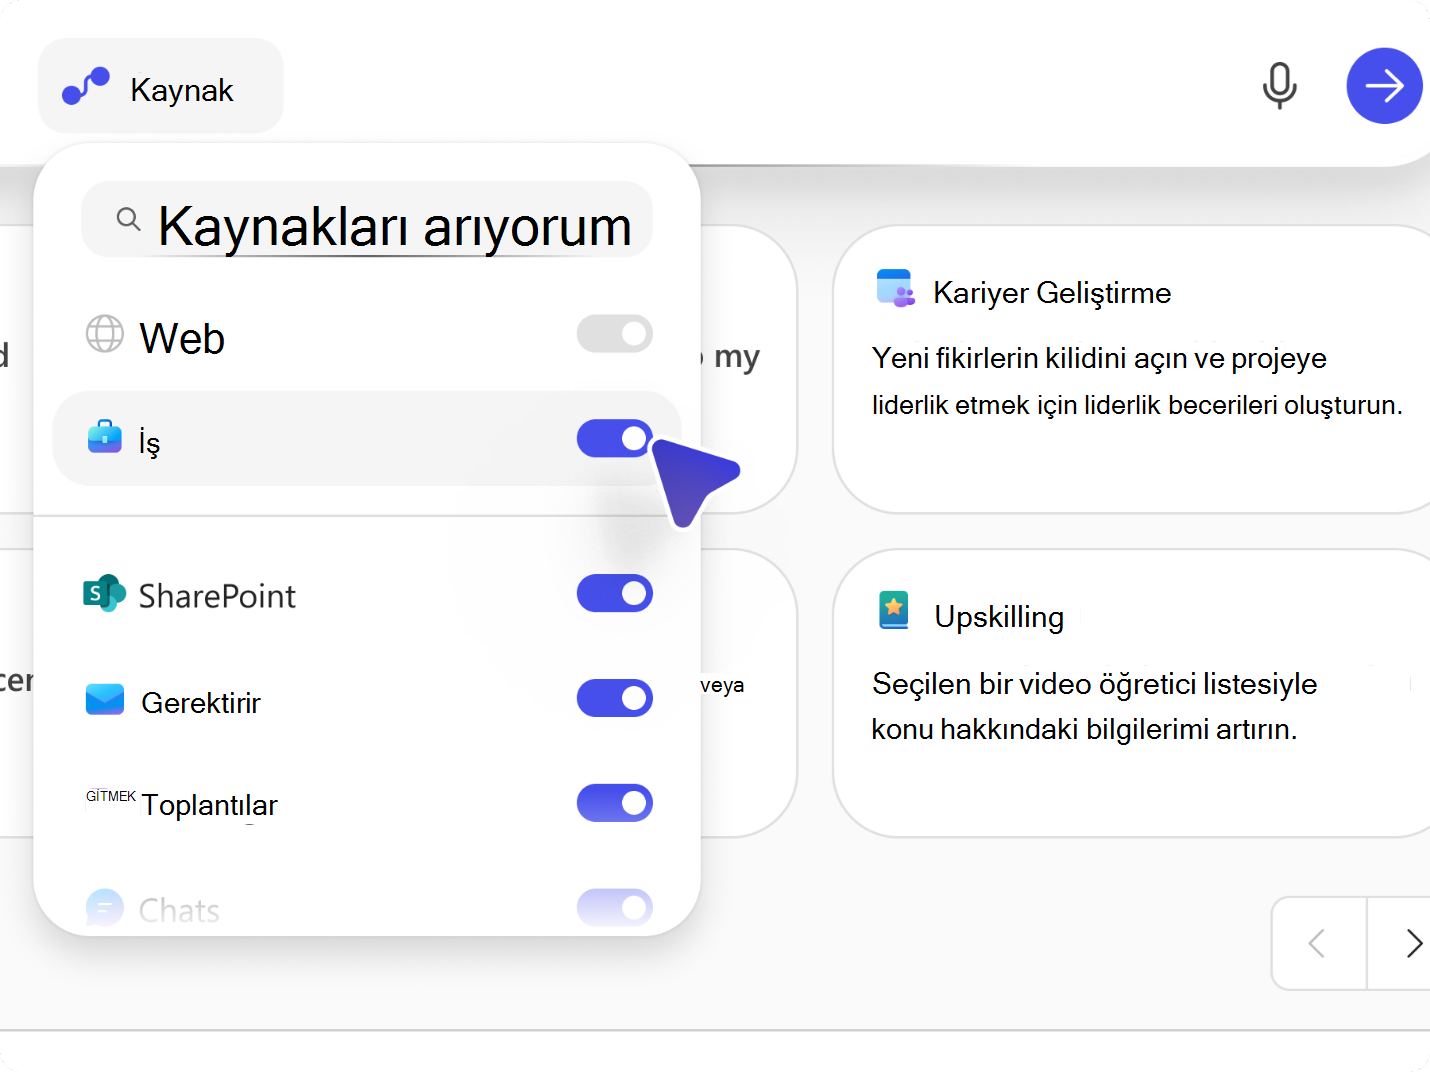Toggle the Gerektirir mail switch

click(x=615, y=698)
